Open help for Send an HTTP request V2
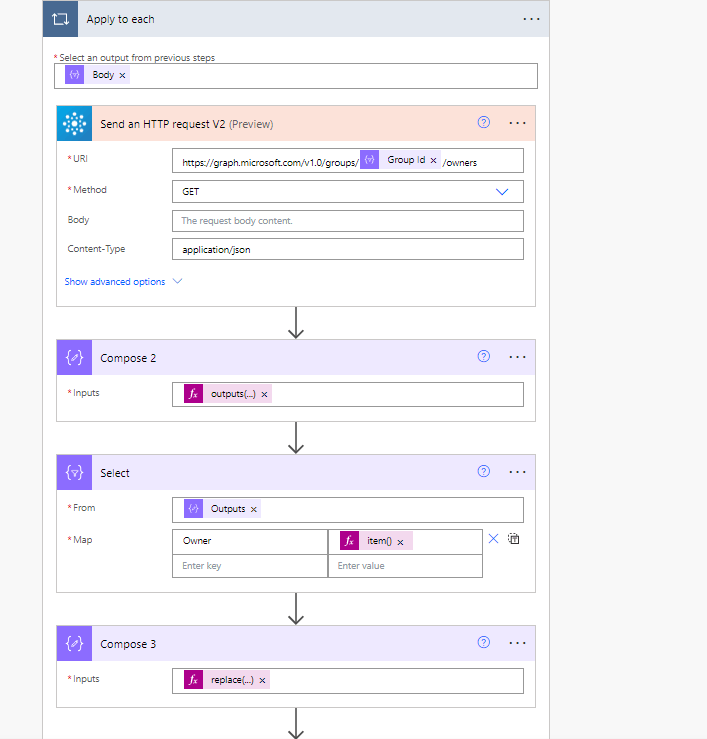 pos(484,123)
